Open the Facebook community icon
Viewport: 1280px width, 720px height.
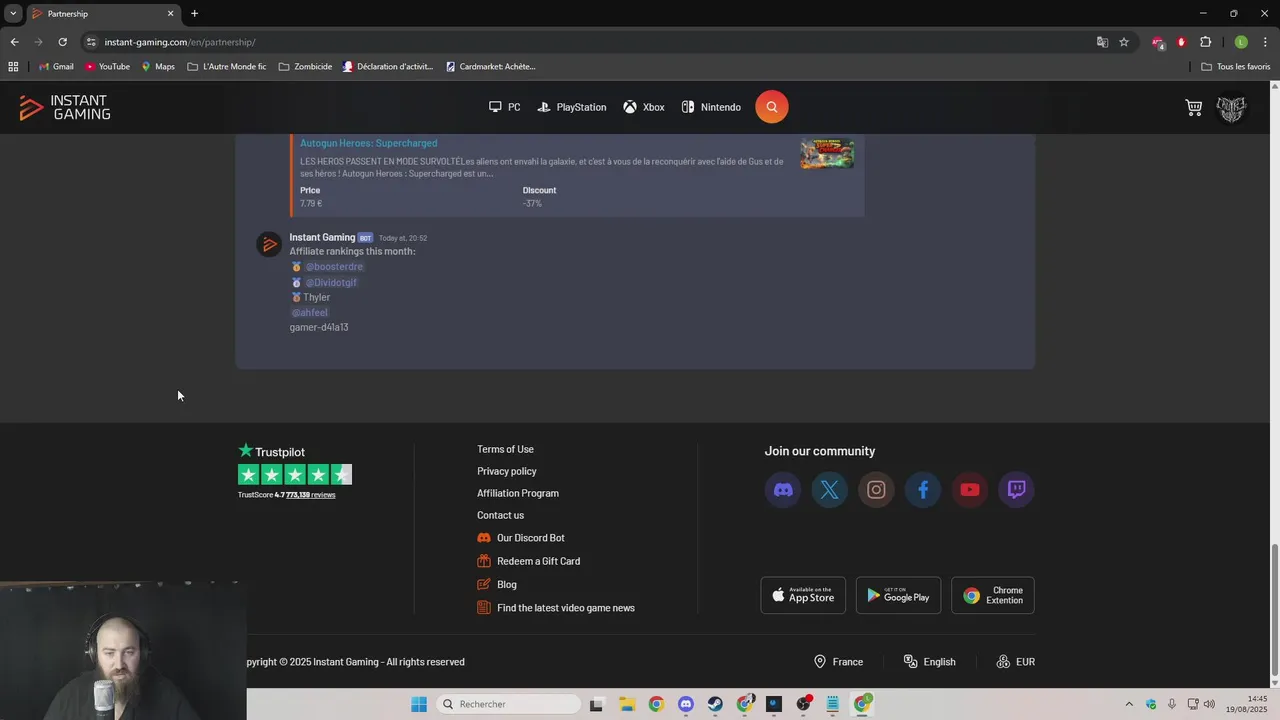(x=923, y=490)
